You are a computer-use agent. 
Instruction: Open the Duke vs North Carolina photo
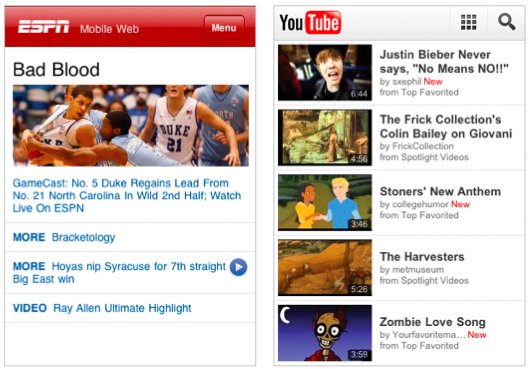[131, 125]
